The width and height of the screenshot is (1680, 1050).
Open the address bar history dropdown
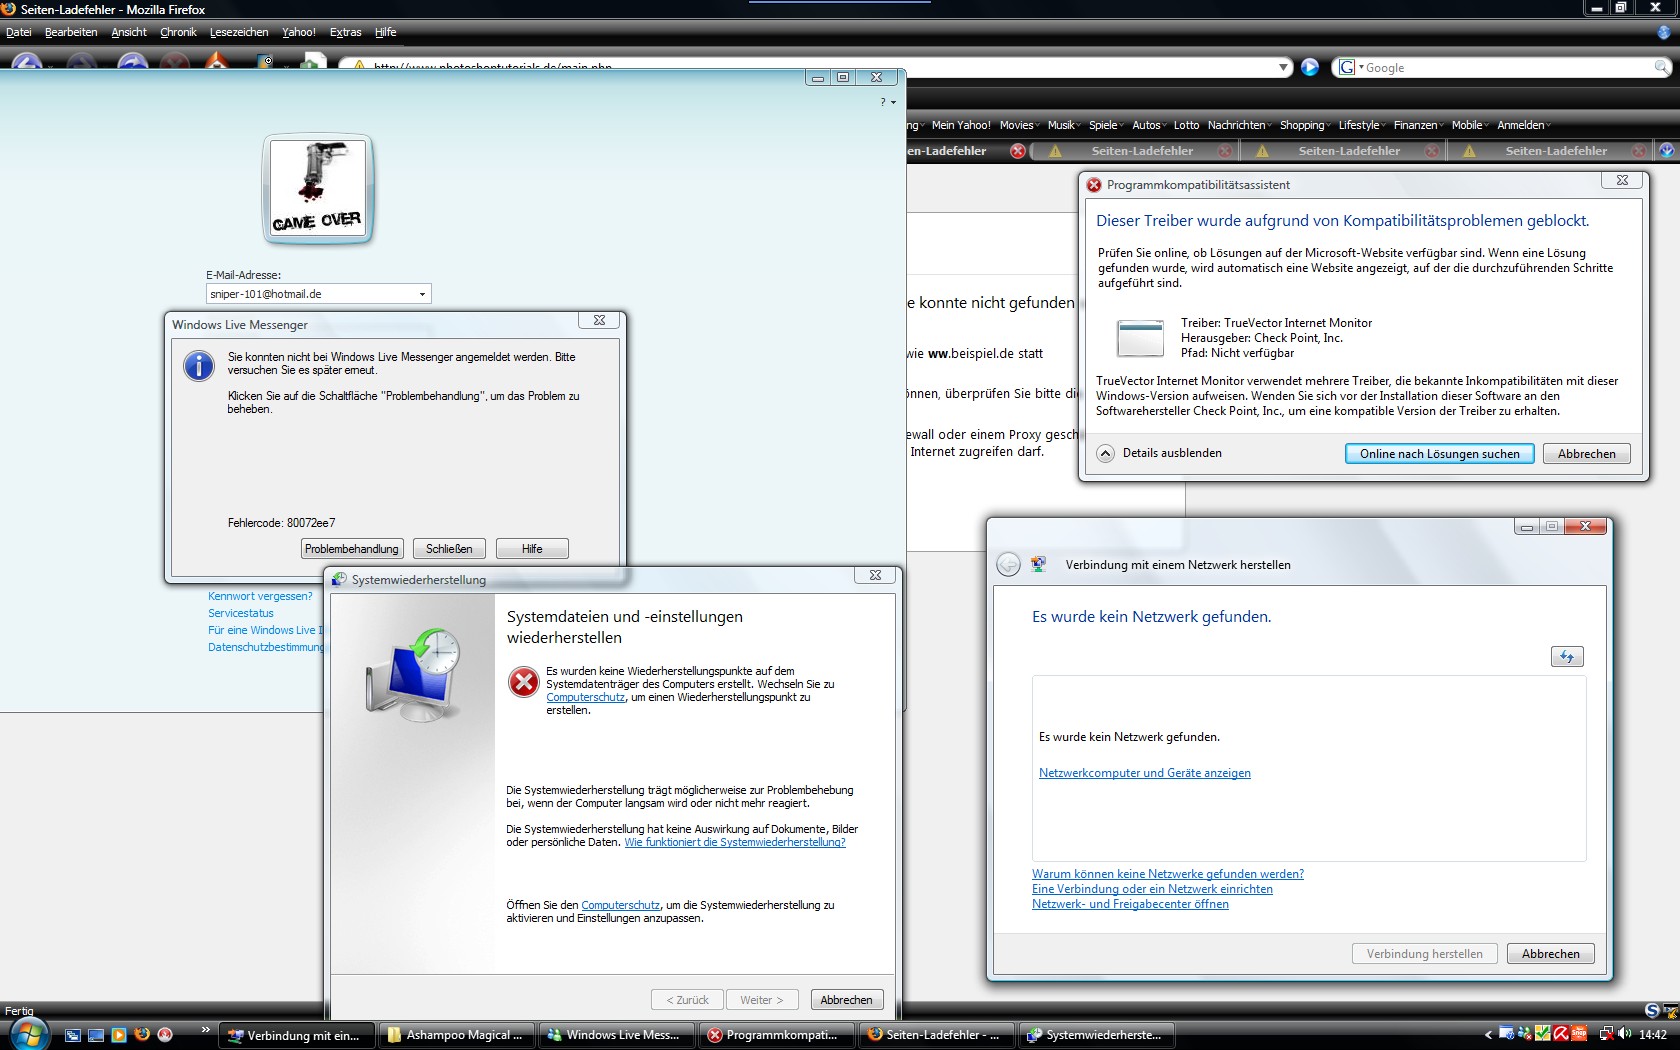[1284, 67]
